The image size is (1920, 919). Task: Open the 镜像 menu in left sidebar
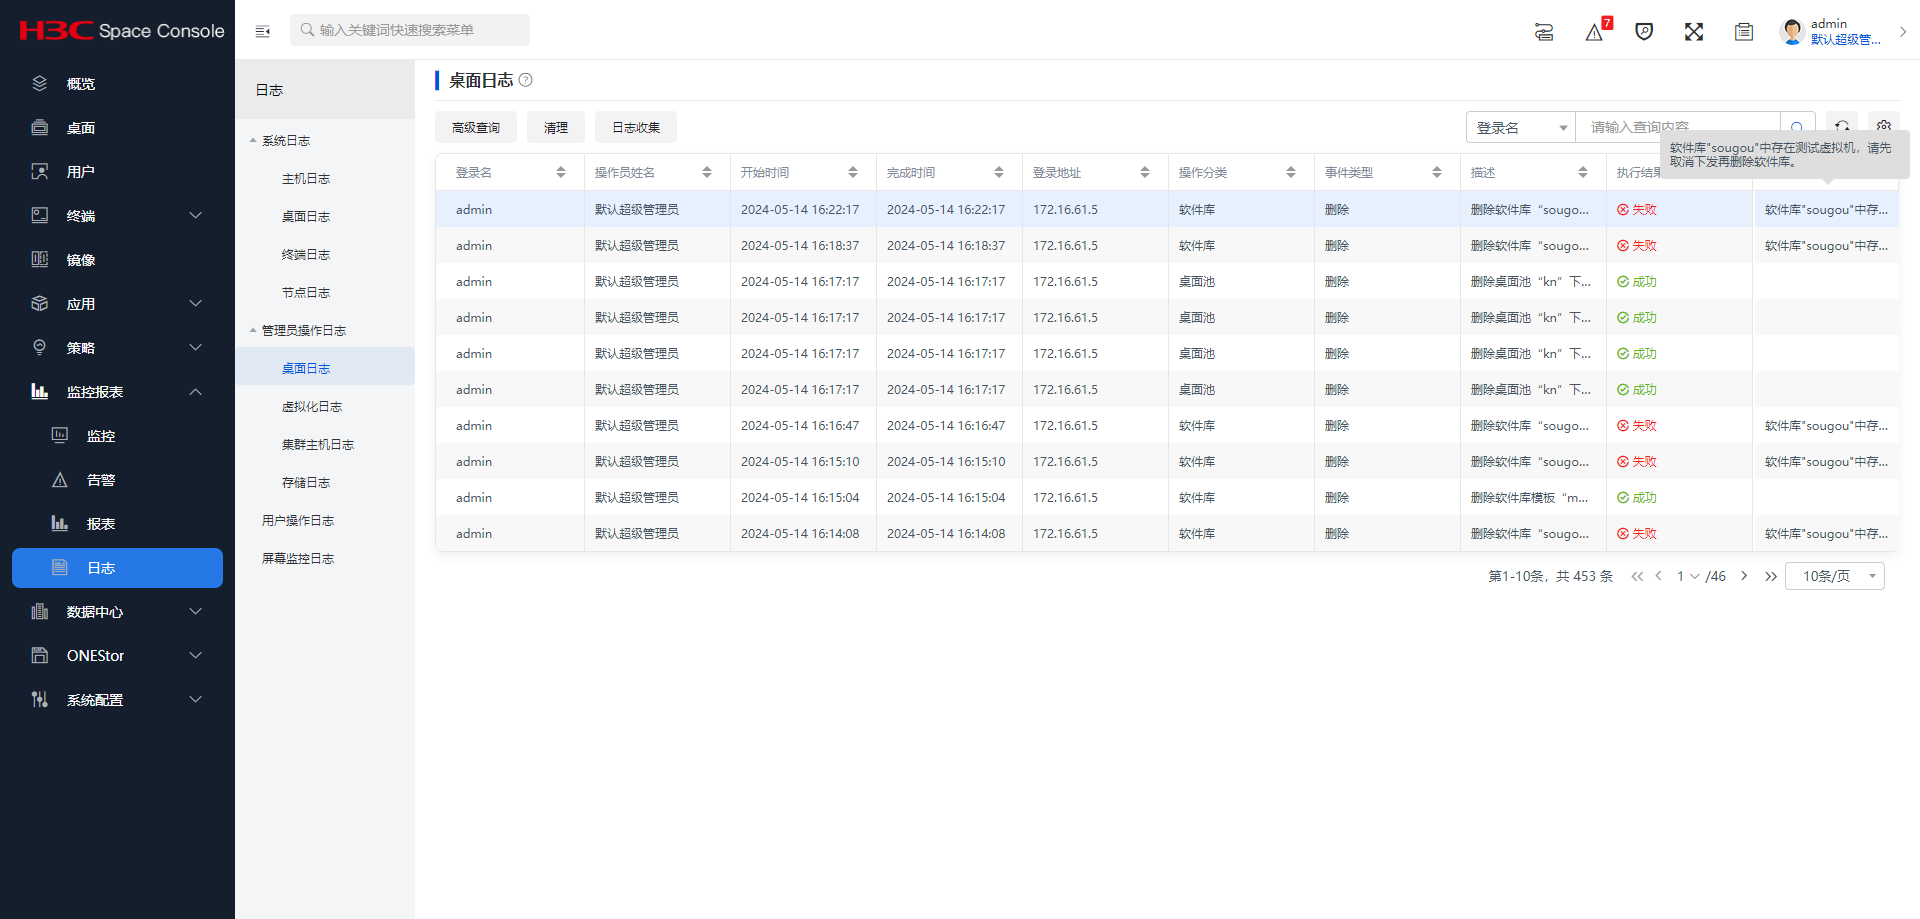coord(117,260)
